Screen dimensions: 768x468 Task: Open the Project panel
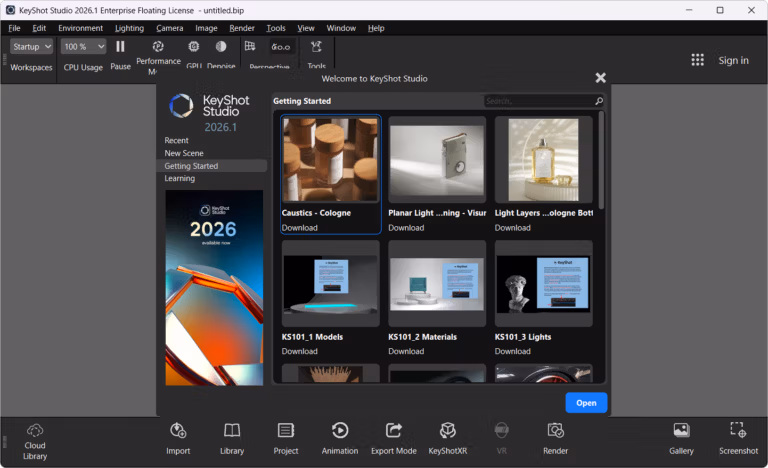286,439
